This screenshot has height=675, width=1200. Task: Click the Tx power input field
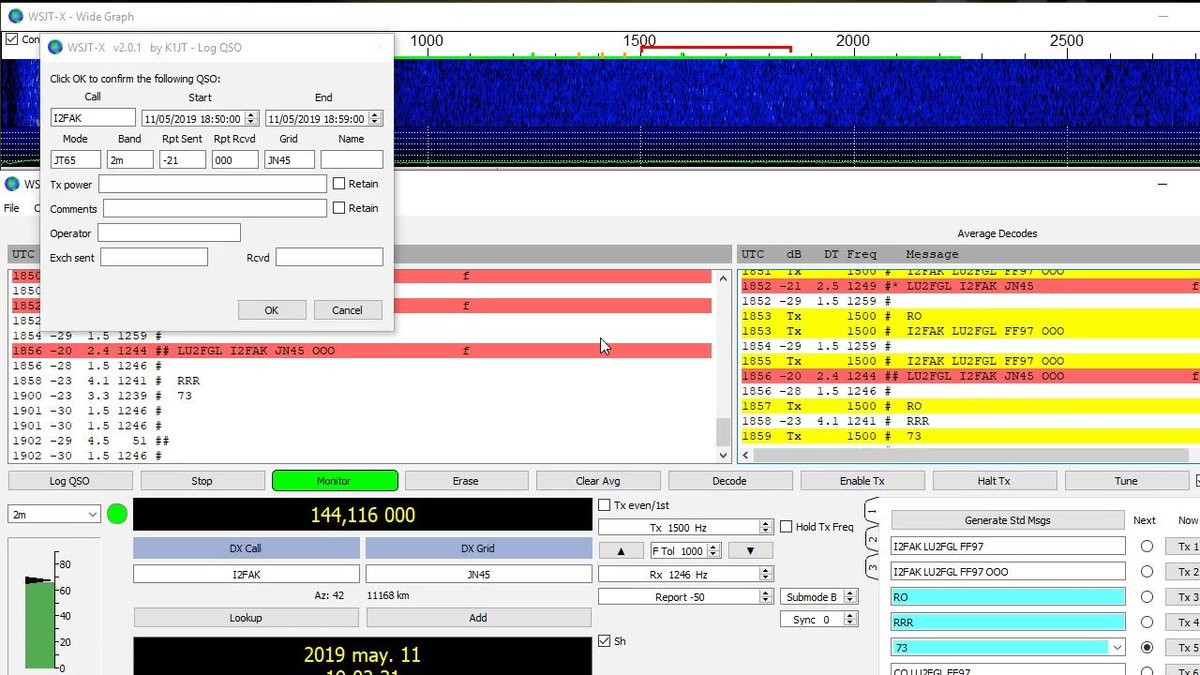(212, 184)
